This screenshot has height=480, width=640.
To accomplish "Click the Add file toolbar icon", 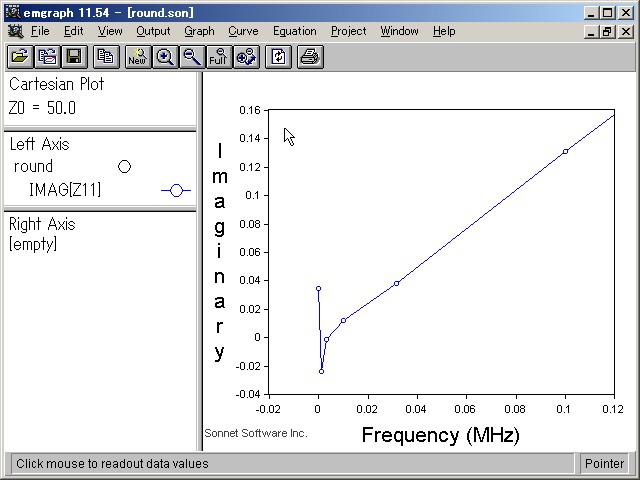I will tap(47, 57).
